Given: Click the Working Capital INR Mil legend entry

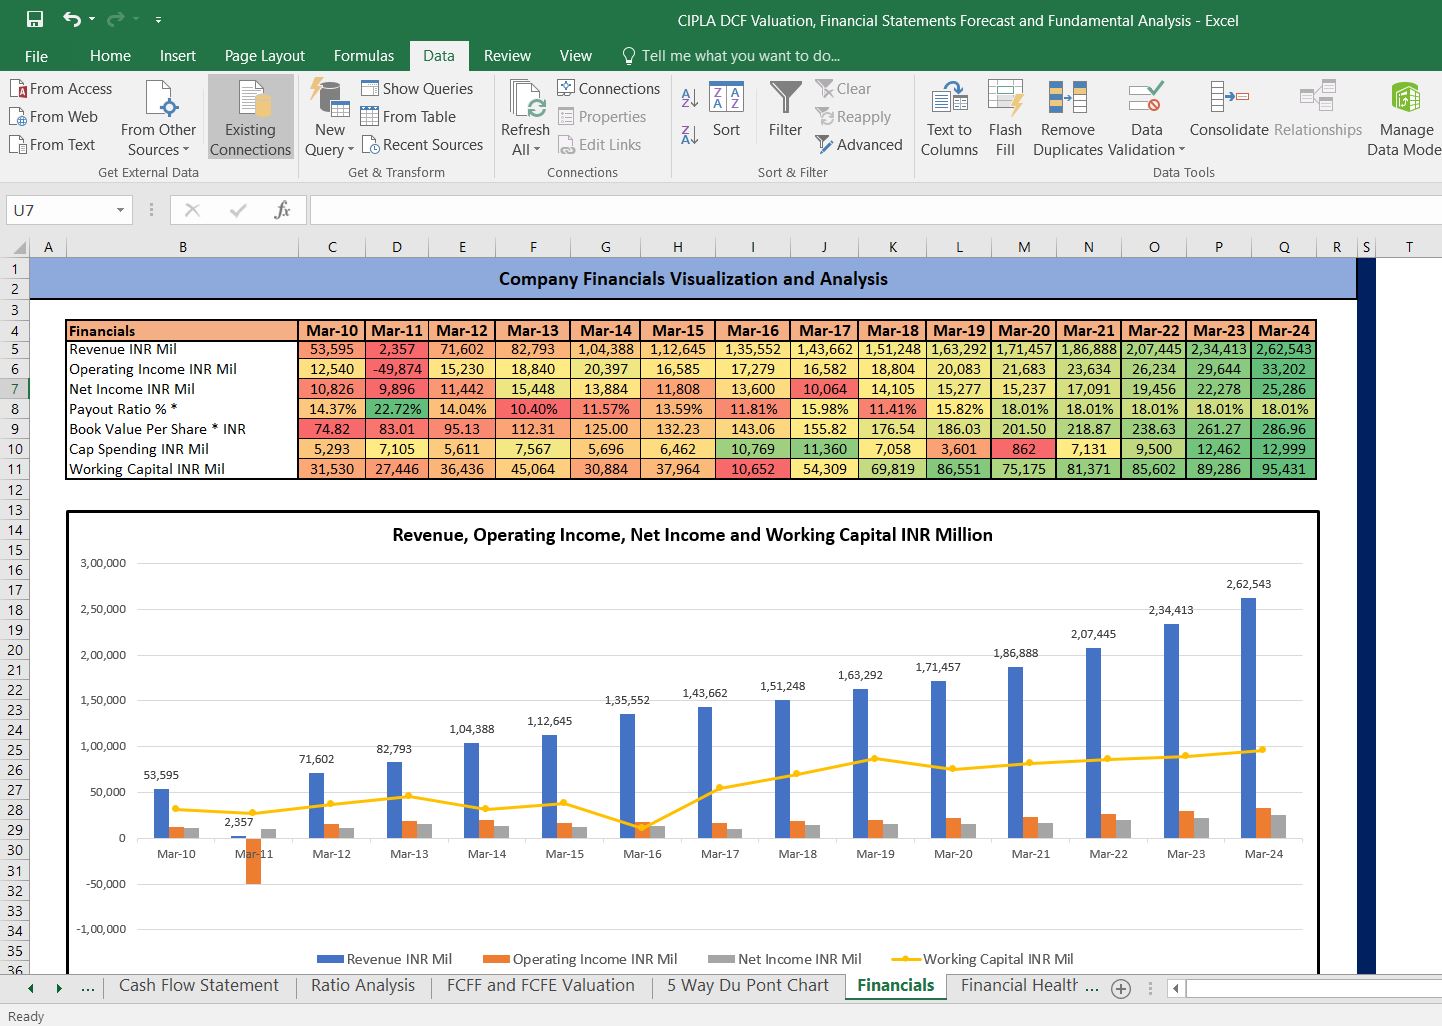Looking at the screenshot, I should 982,959.
